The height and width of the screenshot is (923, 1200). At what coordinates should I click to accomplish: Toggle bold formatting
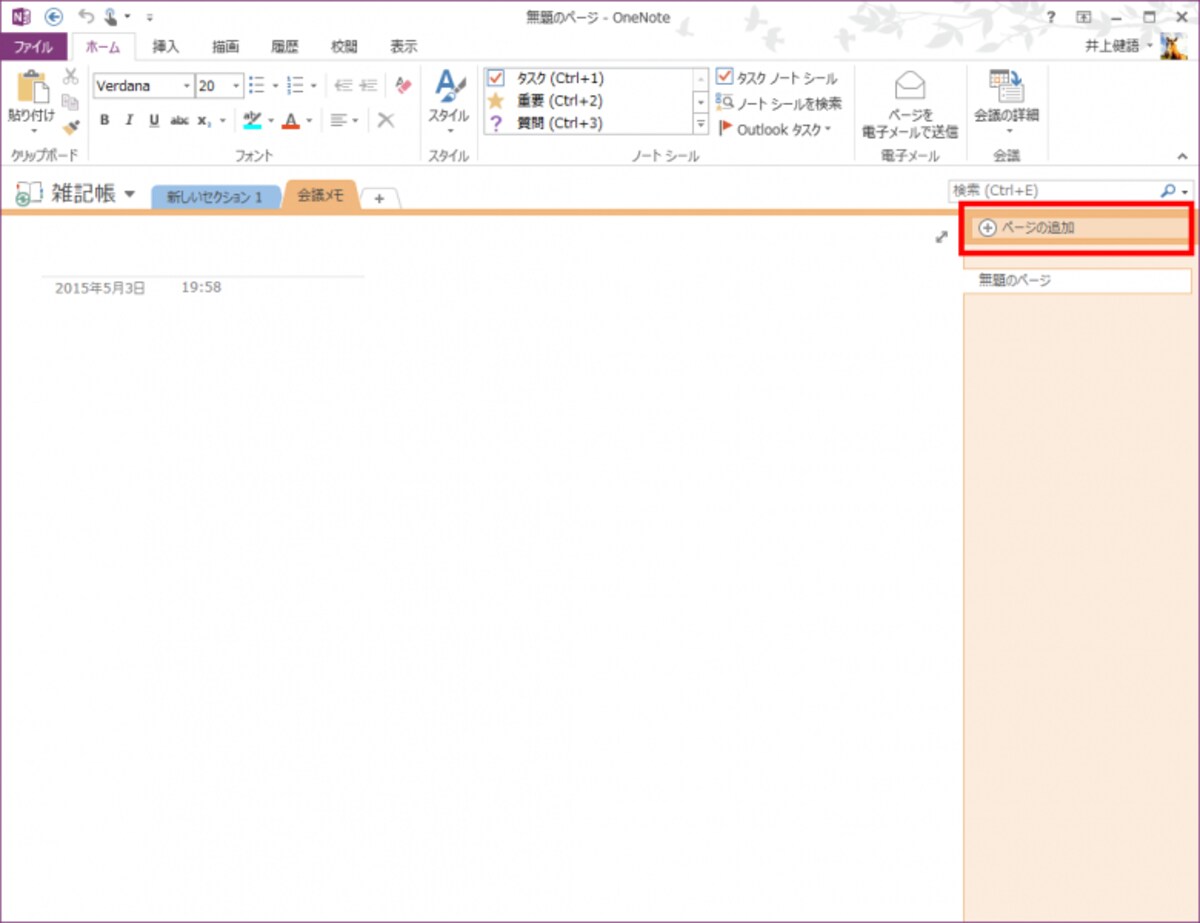click(x=104, y=120)
